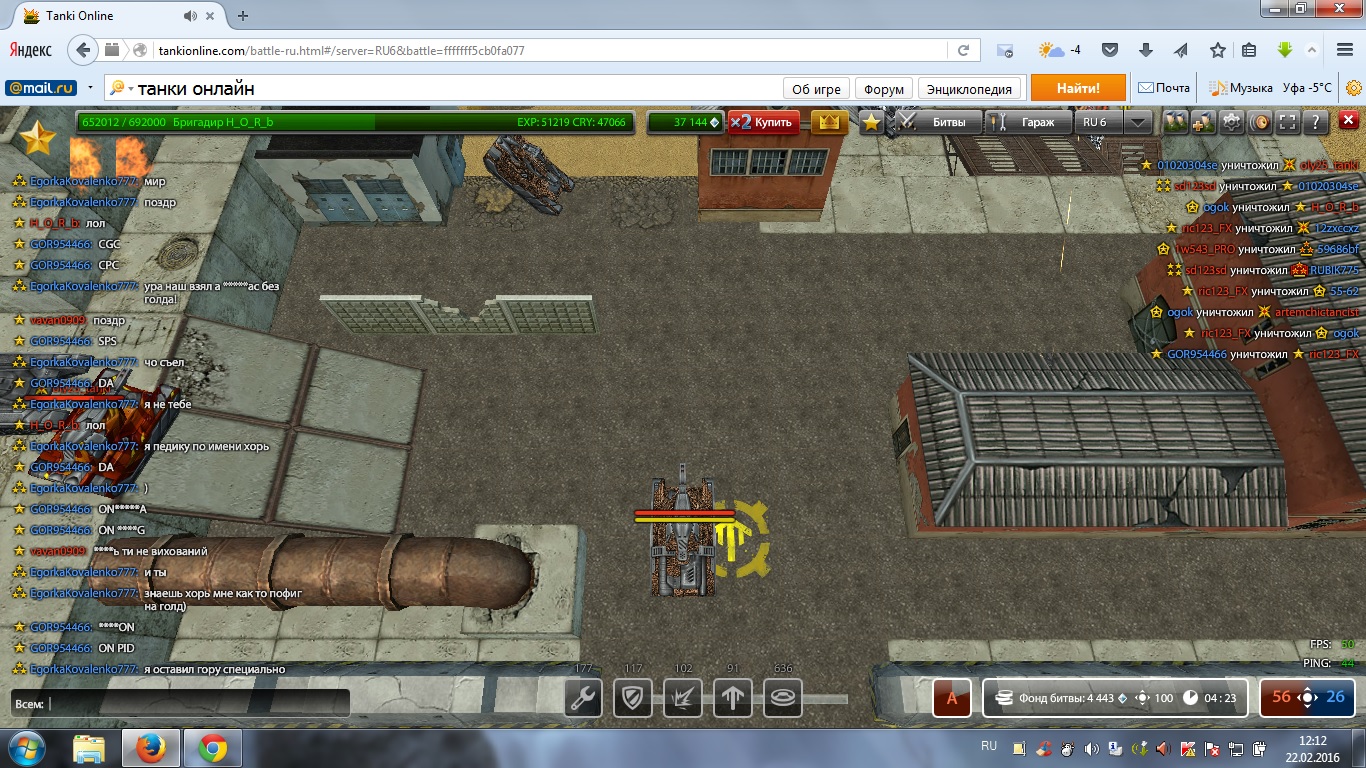Open the Об игре link

[817, 89]
